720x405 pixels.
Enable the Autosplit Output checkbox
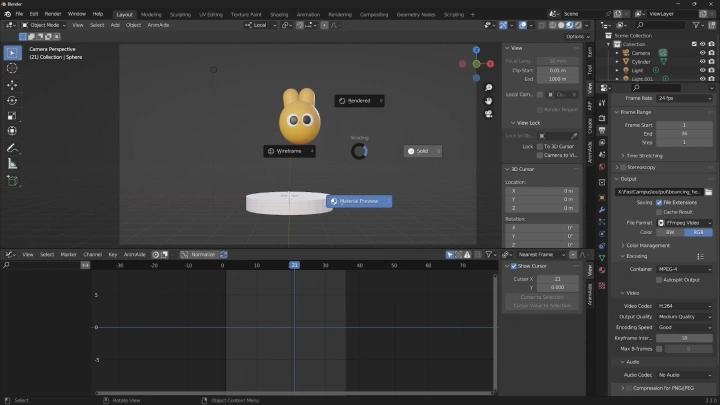click(659, 280)
